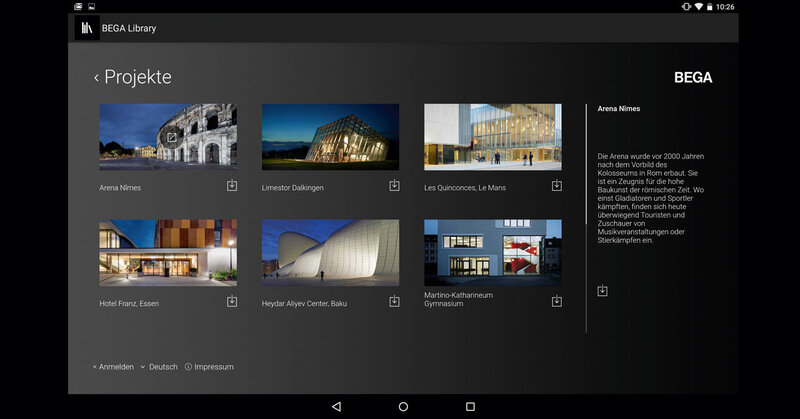
Task: Tap the Android home navigation button
Action: (403, 406)
